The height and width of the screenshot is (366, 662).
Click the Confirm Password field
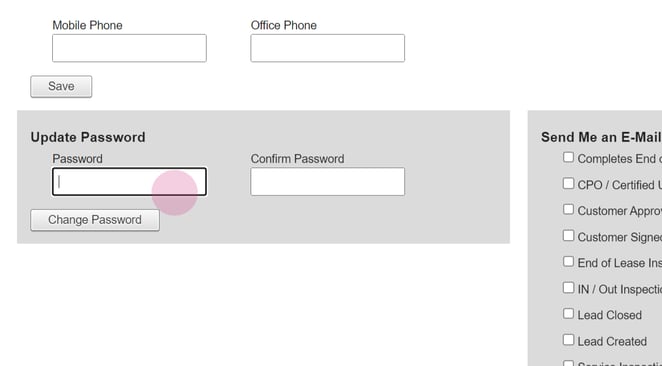pos(328,182)
